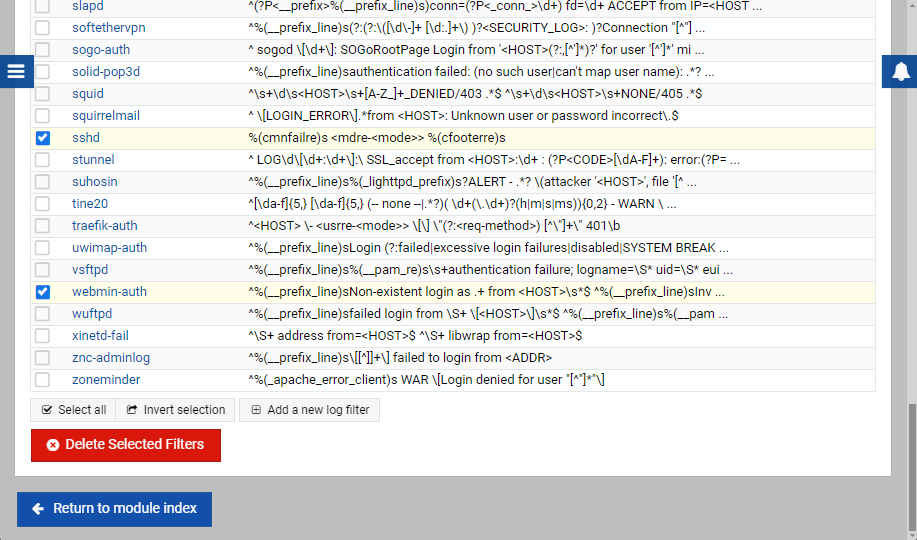This screenshot has width=917, height=540.
Task: Click the Invert selection button
Action: 175,410
